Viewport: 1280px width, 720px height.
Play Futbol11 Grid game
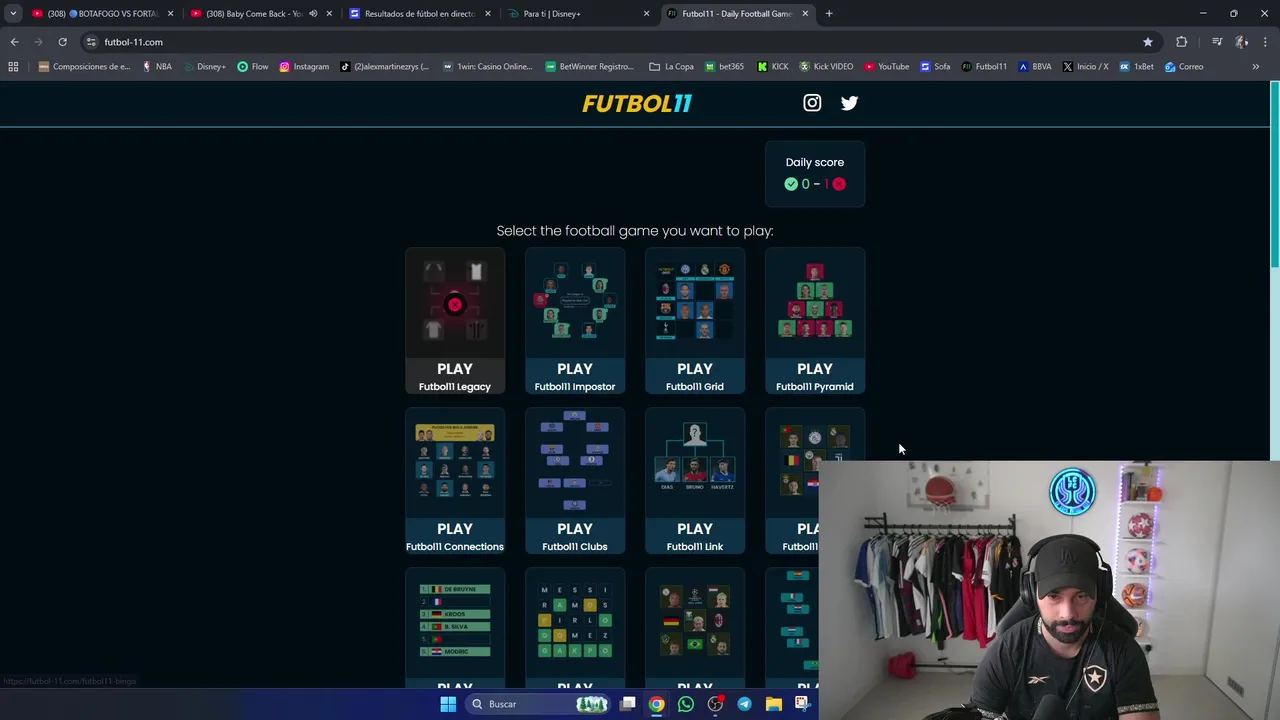[695, 321]
